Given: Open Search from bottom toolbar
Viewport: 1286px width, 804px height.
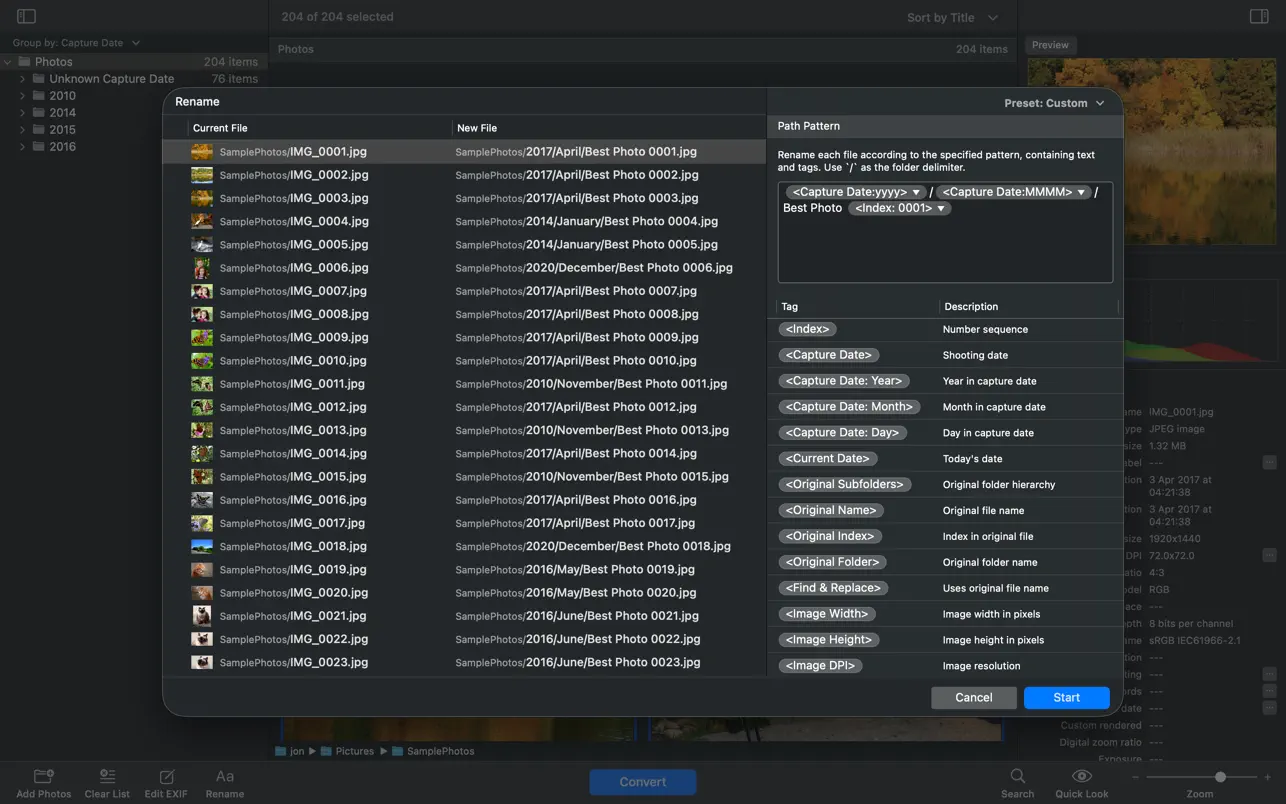Looking at the screenshot, I should tap(1017, 777).
